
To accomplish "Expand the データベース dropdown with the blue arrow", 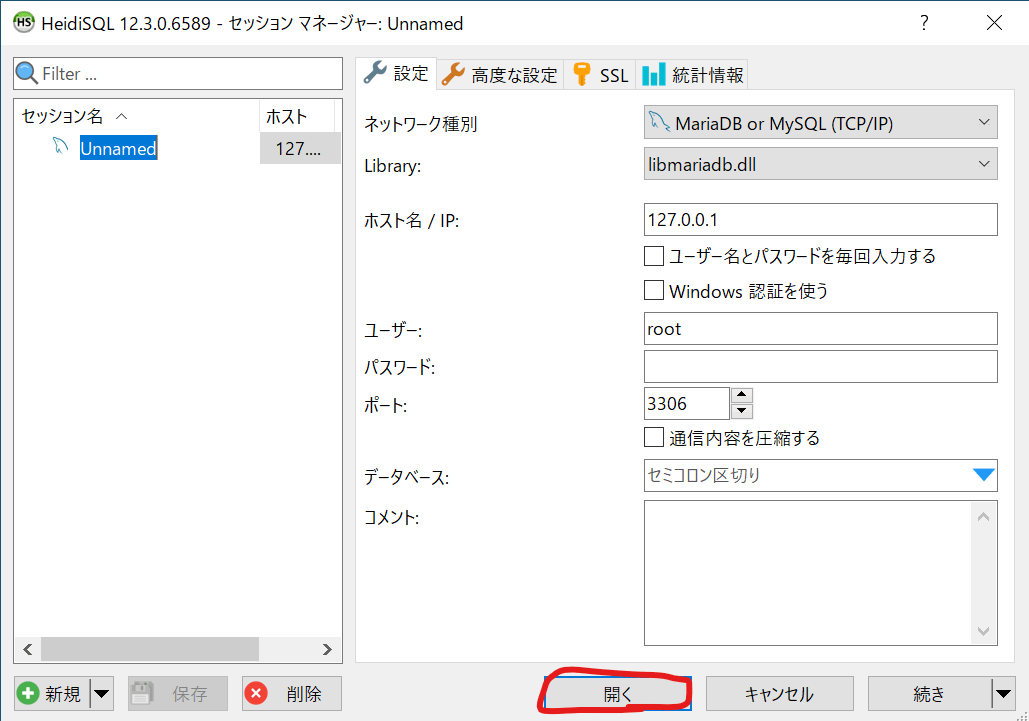I will point(983,475).
